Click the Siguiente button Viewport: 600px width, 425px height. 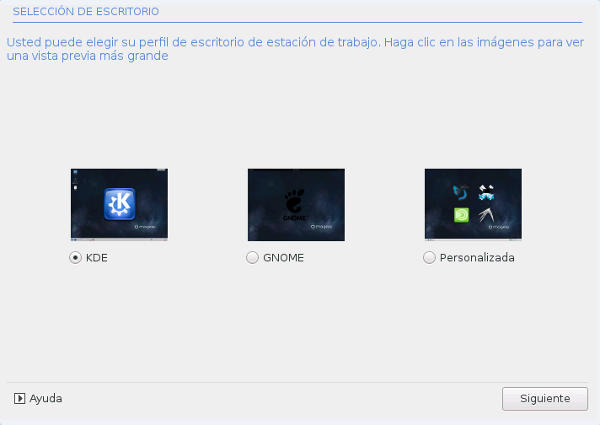[x=545, y=399]
